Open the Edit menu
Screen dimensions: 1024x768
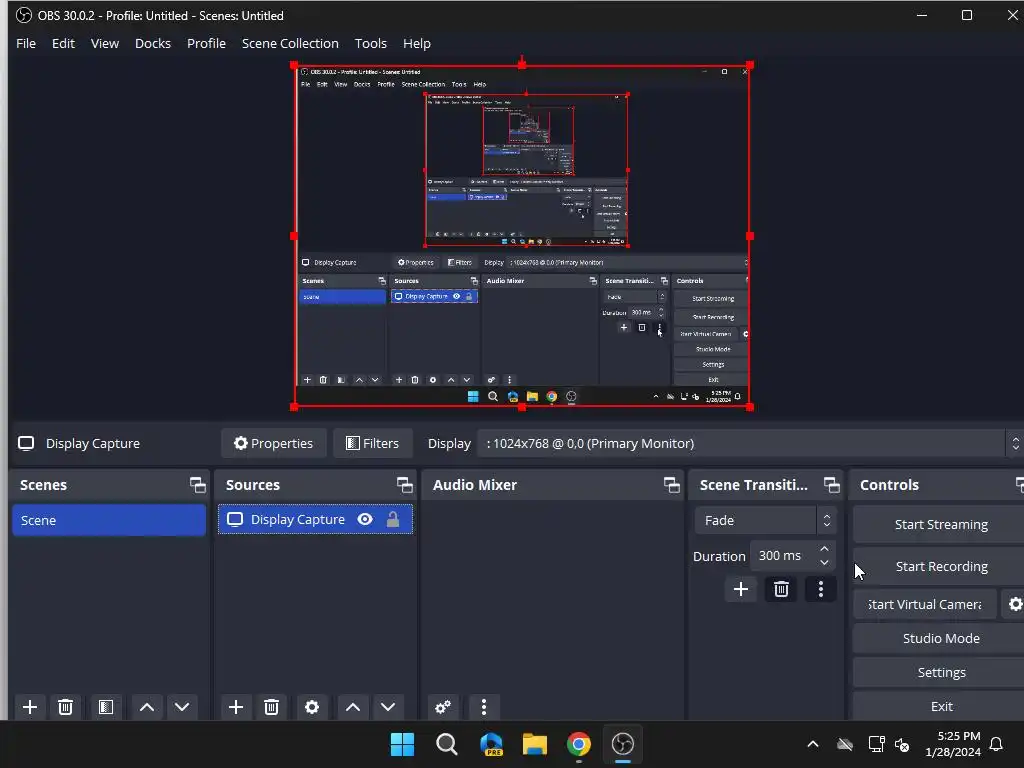(63, 44)
